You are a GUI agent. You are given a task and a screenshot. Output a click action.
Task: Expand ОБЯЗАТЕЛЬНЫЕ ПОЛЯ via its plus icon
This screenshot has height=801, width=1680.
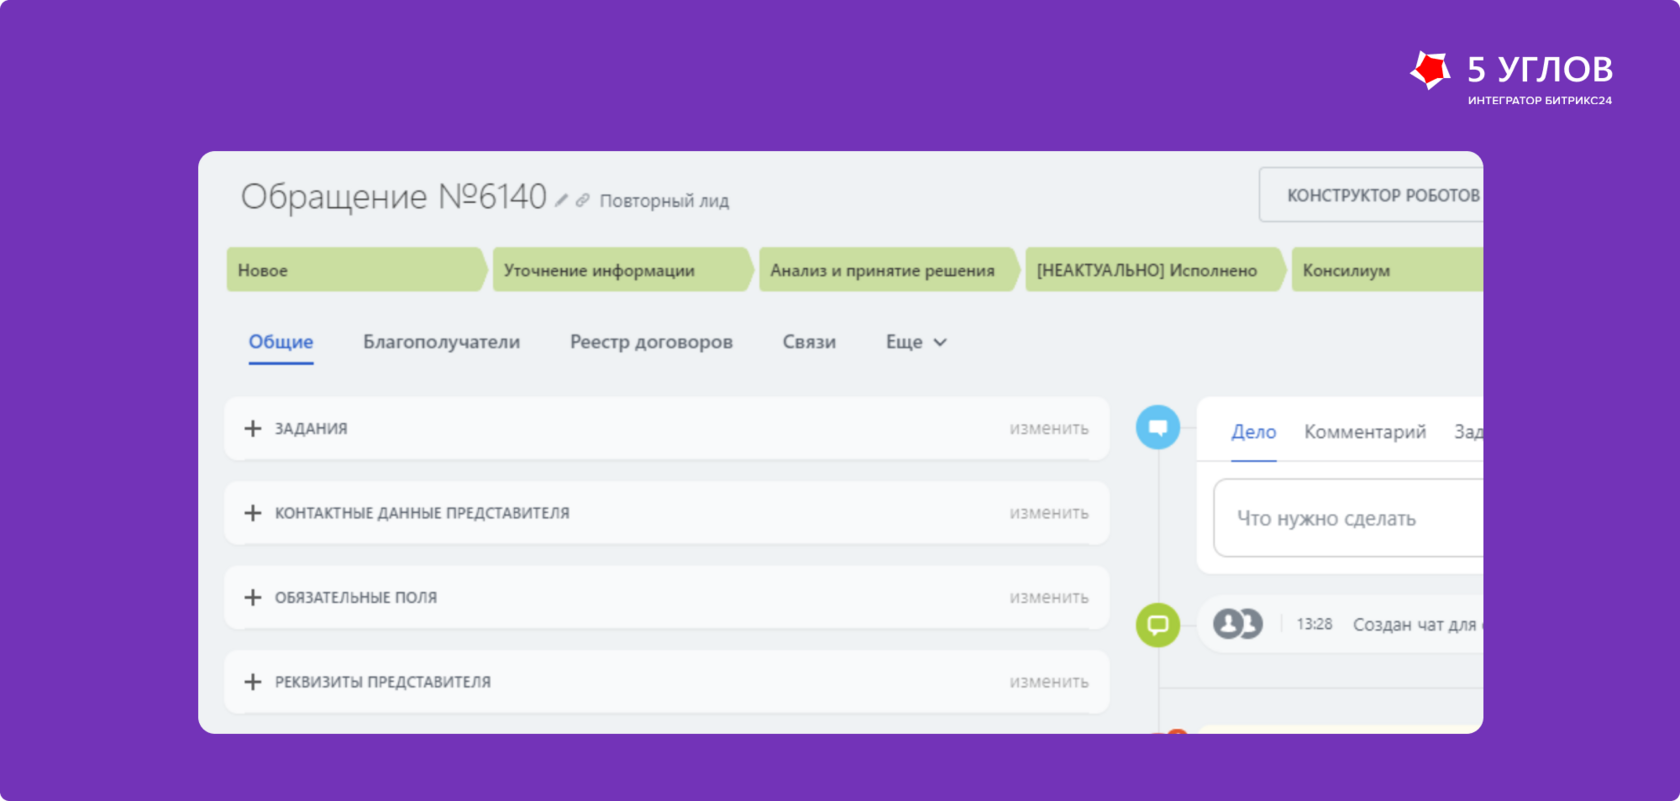tap(253, 597)
